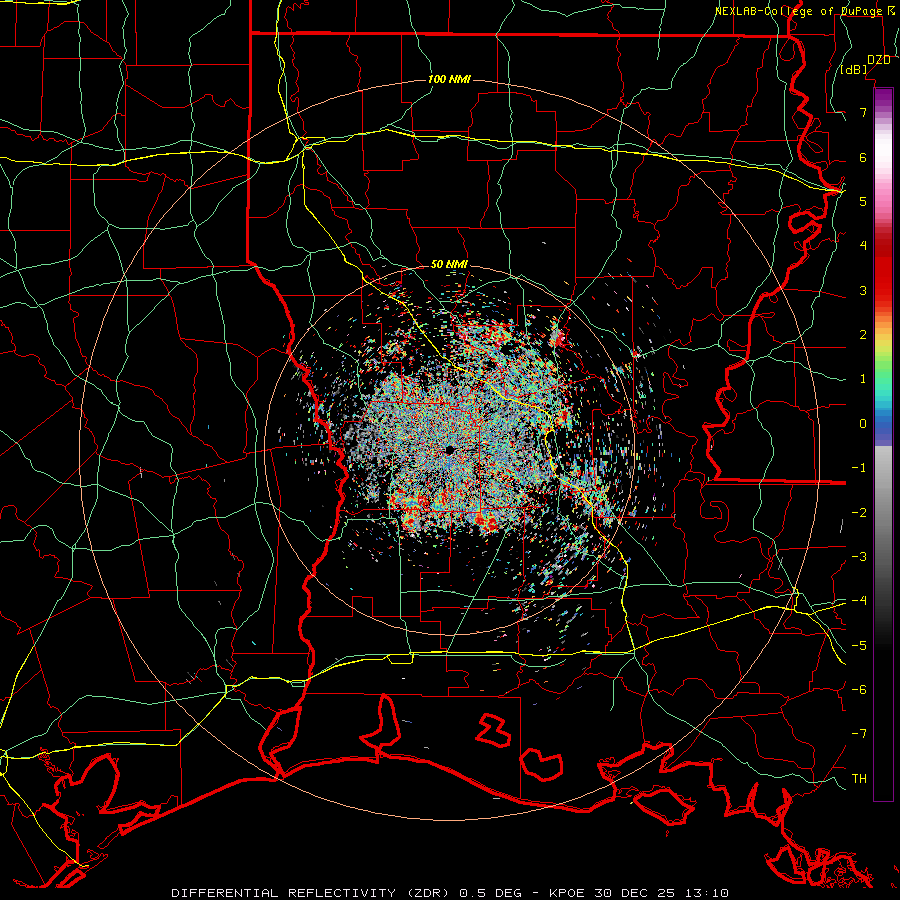Click the -7 dB value on color scale
Image resolution: width=900 pixels, height=900 pixels.
point(859,734)
